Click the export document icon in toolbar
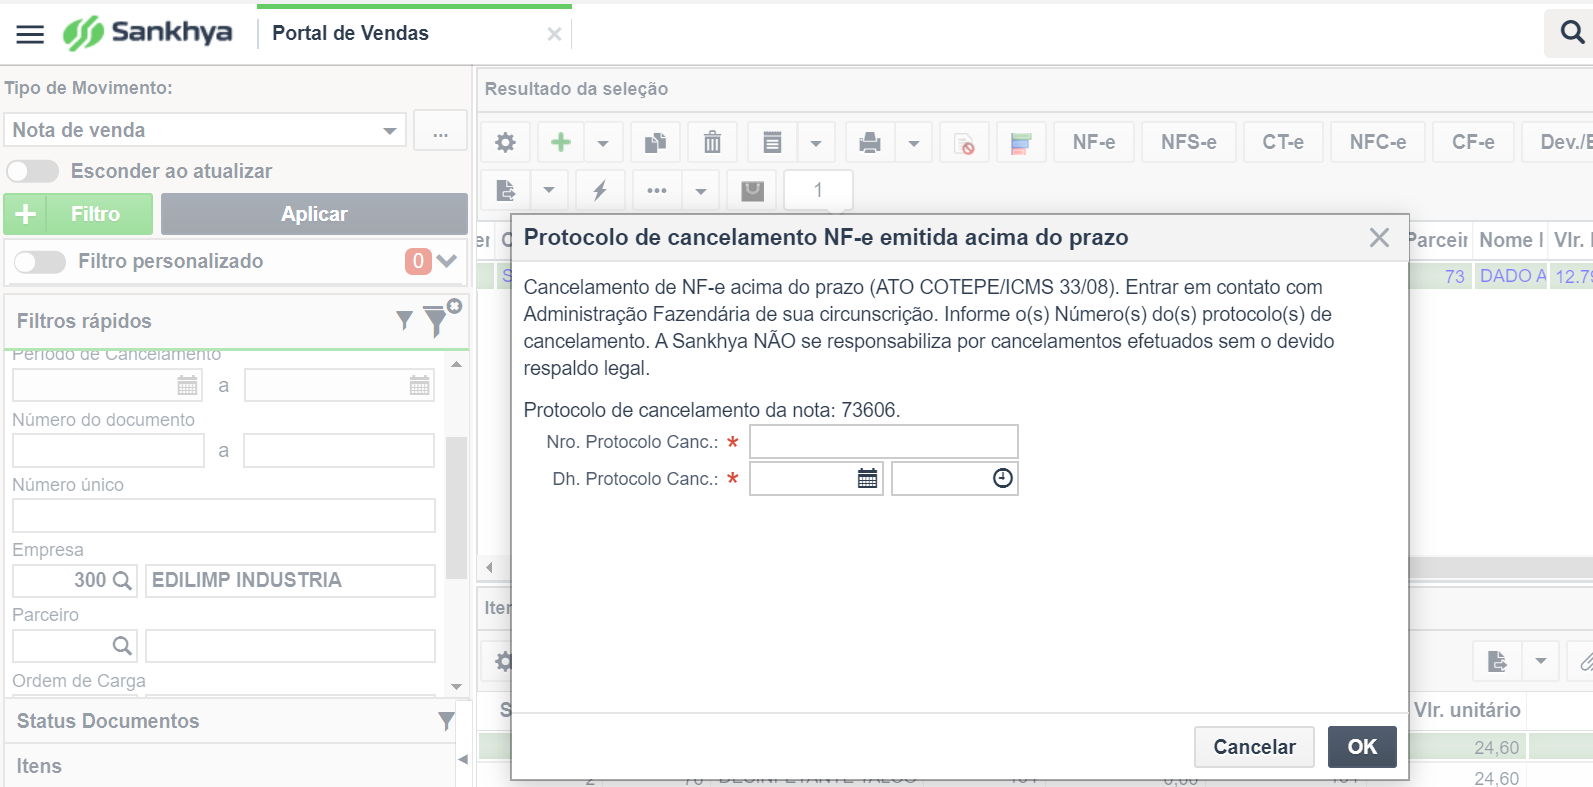This screenshot has width=1593, height=787. 506,190
